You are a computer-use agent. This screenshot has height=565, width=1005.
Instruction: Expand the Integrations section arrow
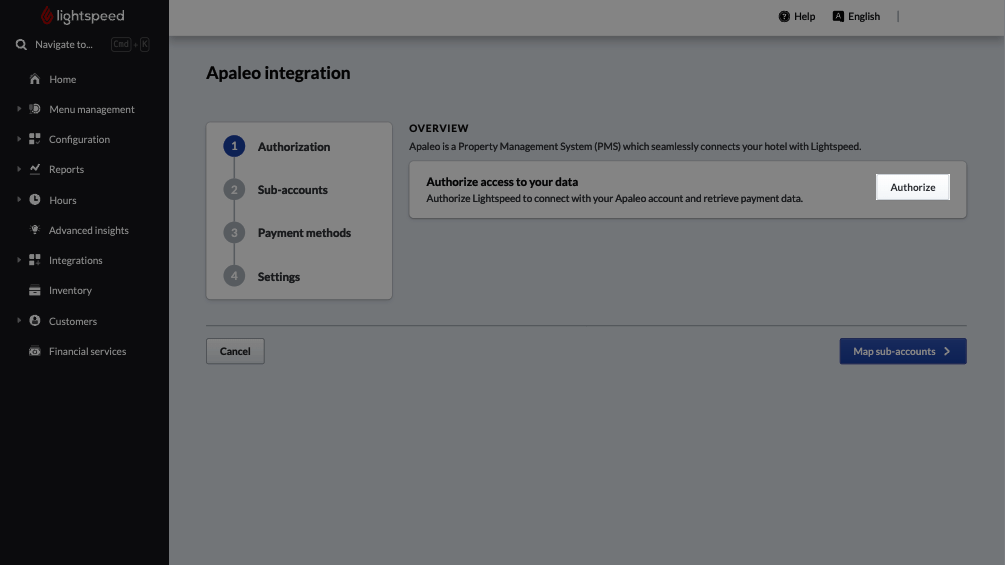pyautogui.click(x=19, y=260)
